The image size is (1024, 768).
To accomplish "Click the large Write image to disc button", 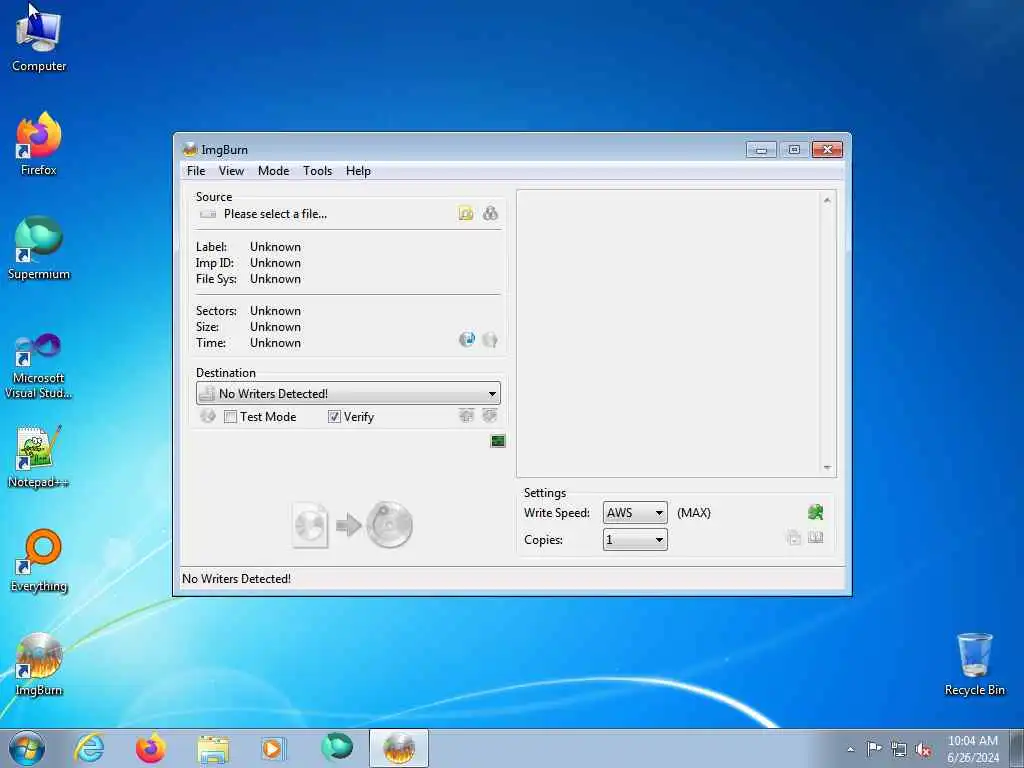I will (353, 524).
